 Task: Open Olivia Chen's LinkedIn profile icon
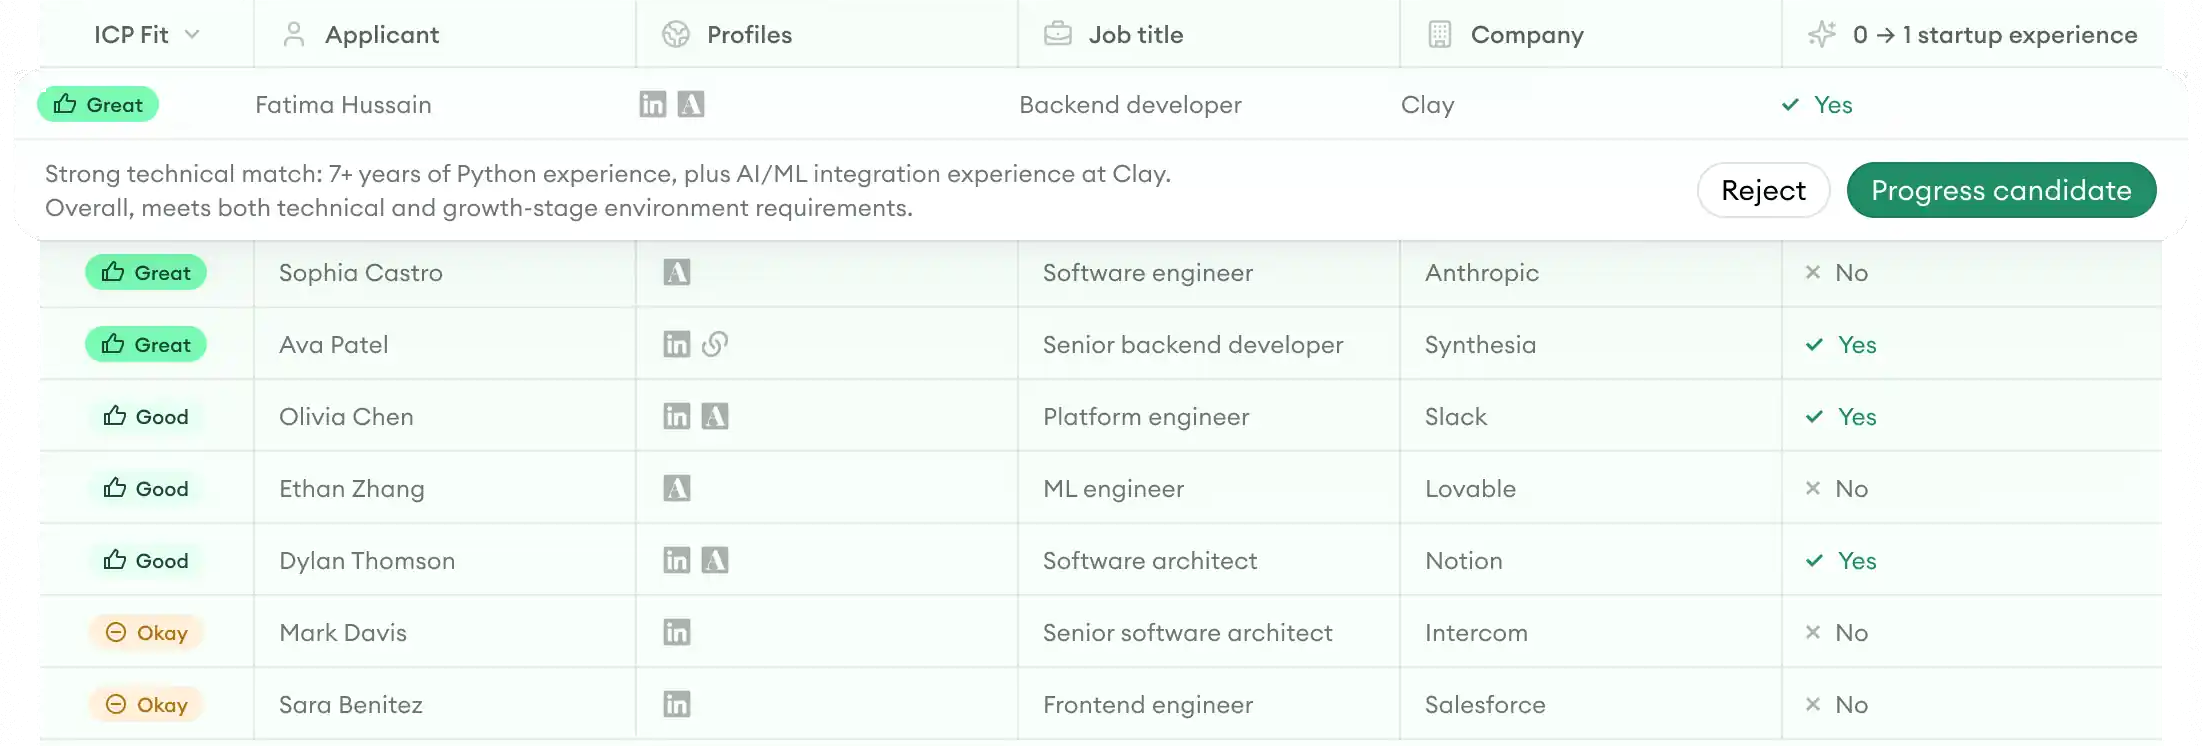pyautogui.click(x=677, y=416)
